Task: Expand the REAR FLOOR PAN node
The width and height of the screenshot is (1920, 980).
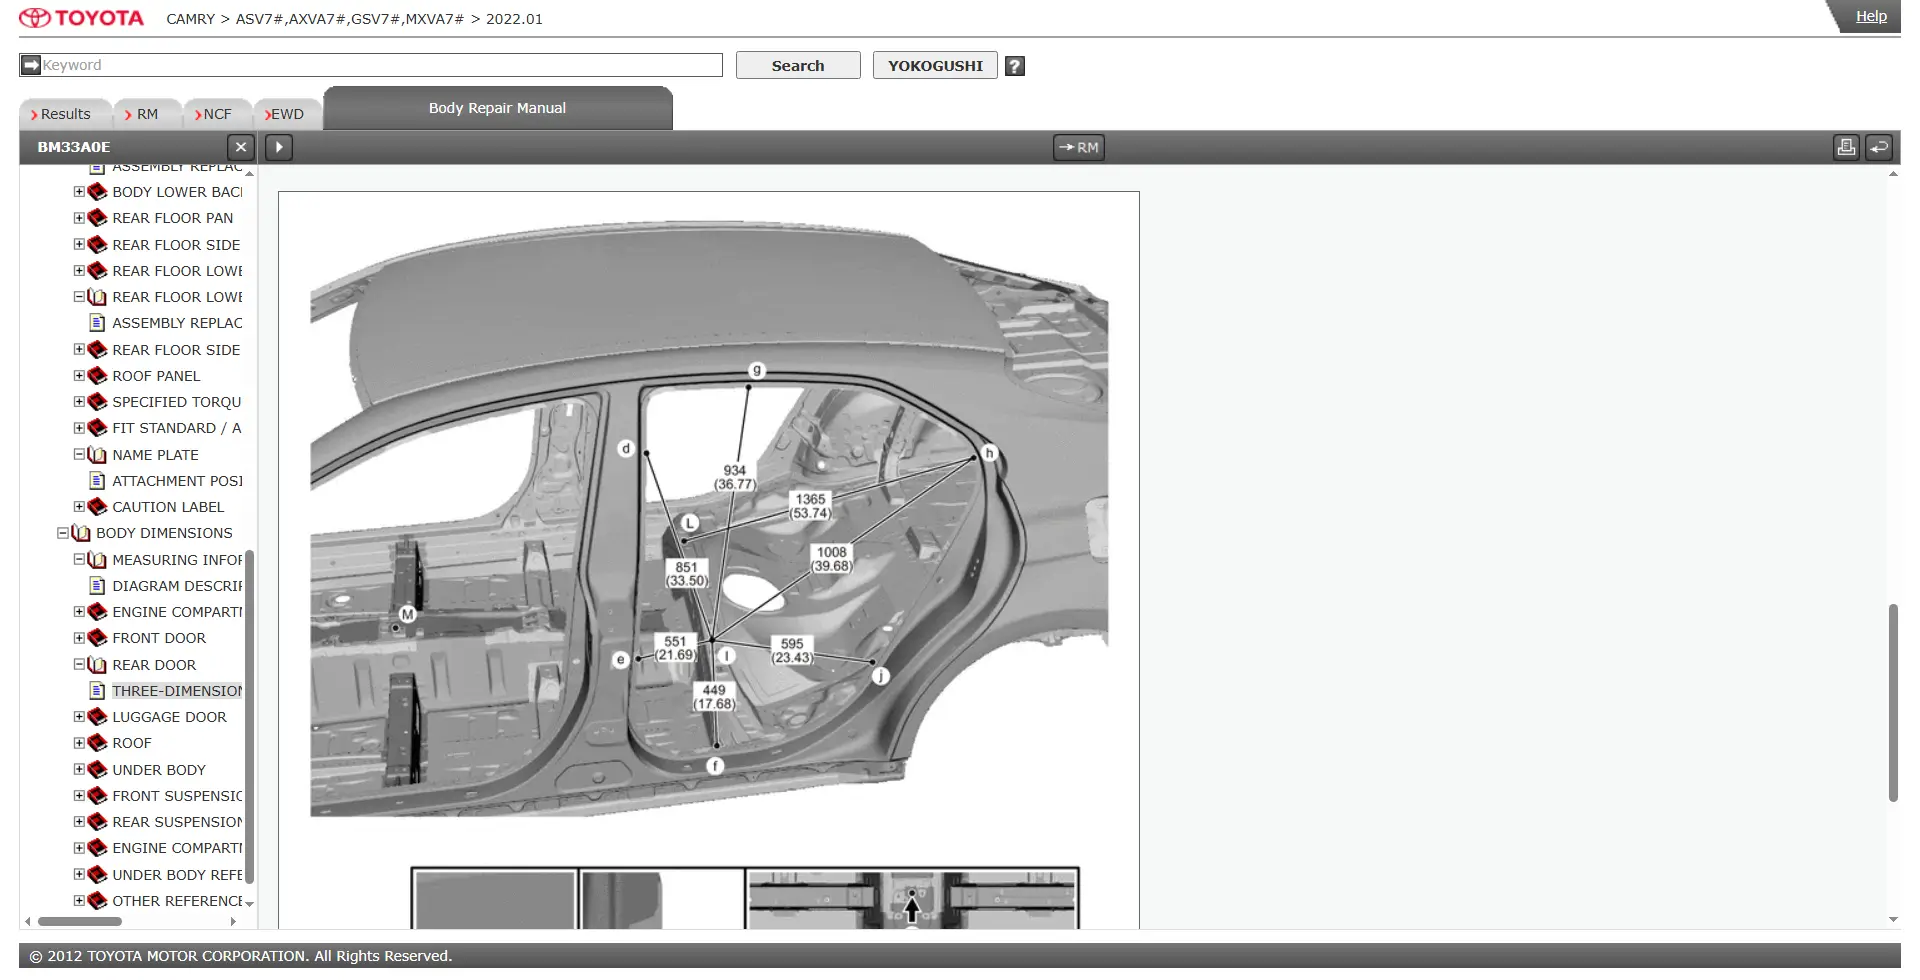Action: [79, 217]
